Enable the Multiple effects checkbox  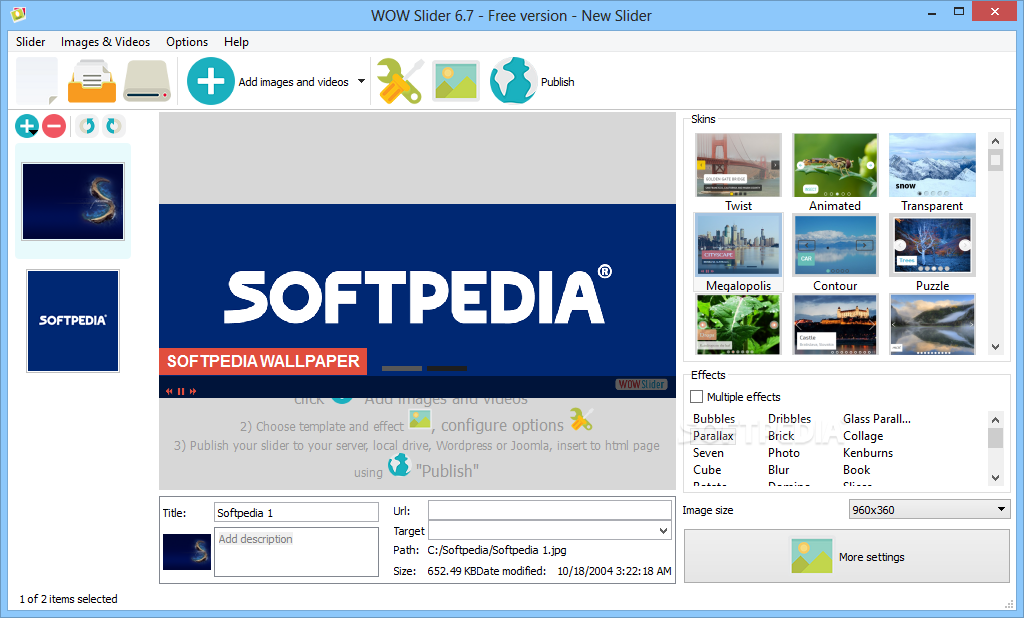697,397
